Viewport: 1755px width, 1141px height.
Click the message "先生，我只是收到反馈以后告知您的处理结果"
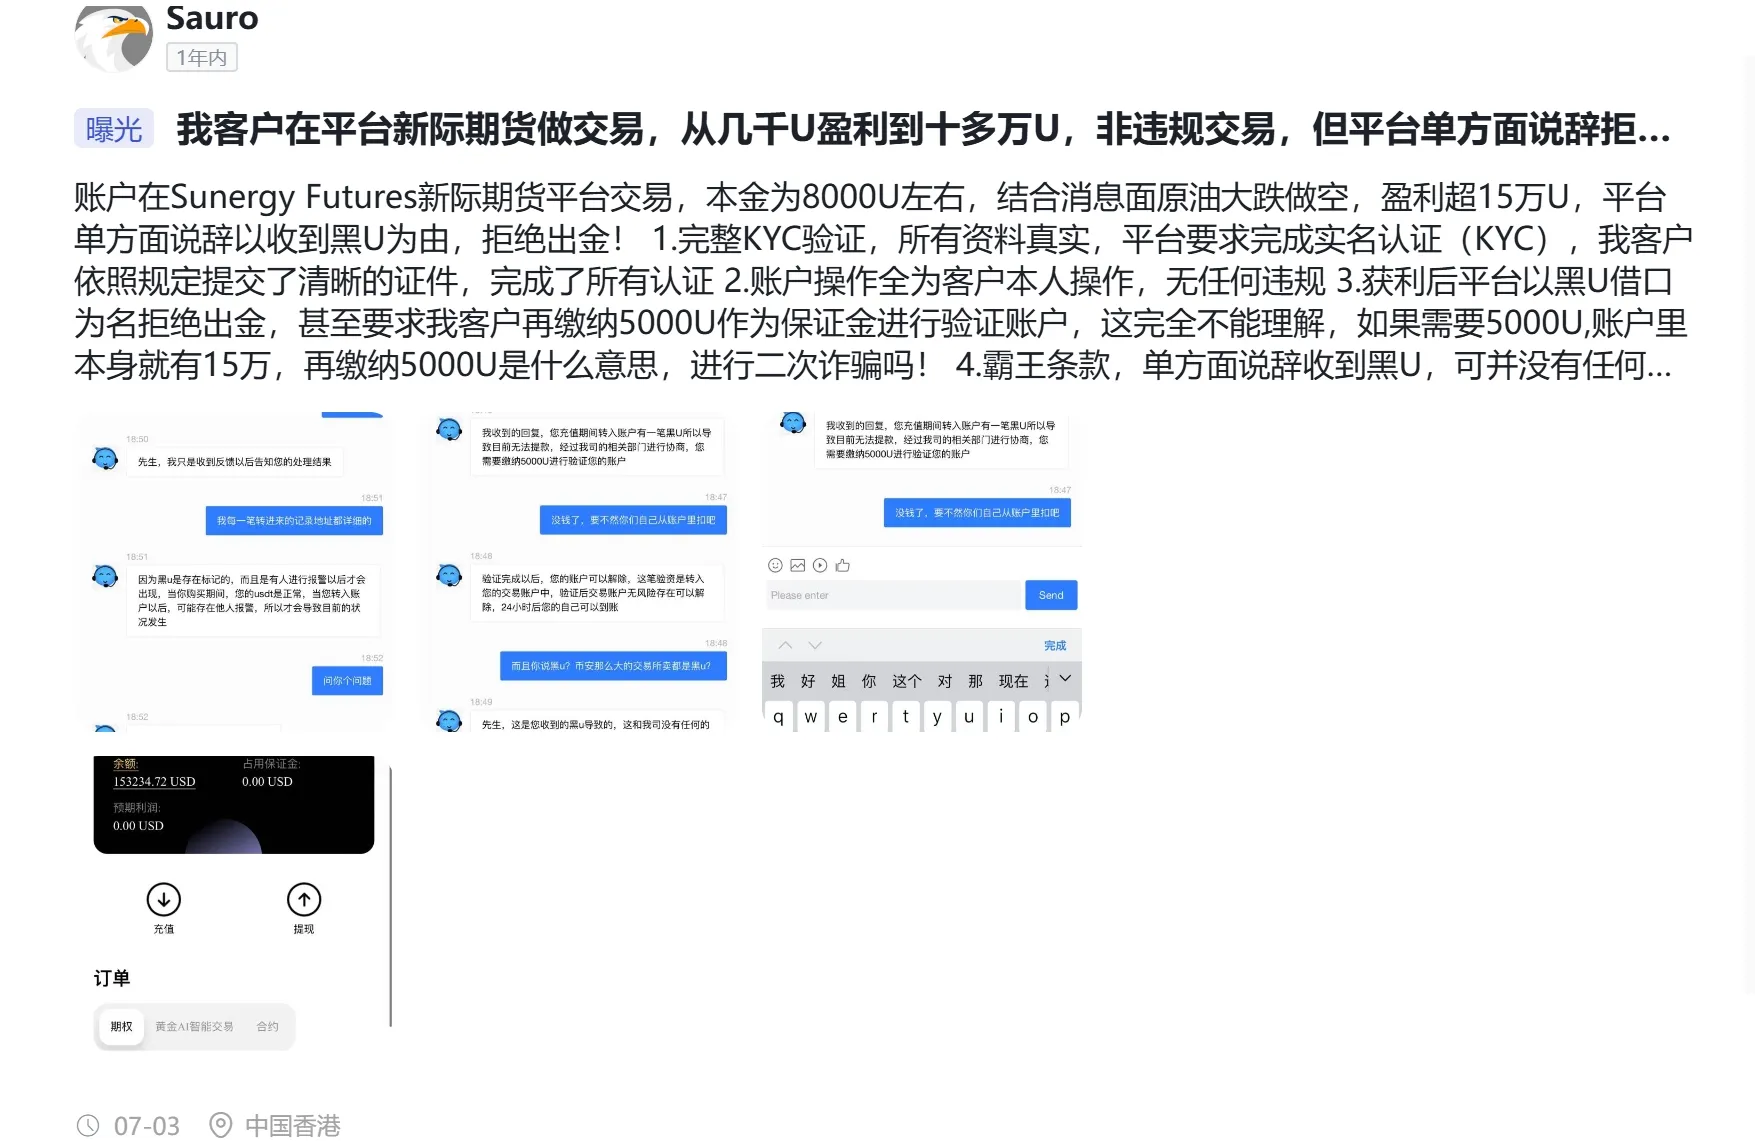[x=235, y=462]
